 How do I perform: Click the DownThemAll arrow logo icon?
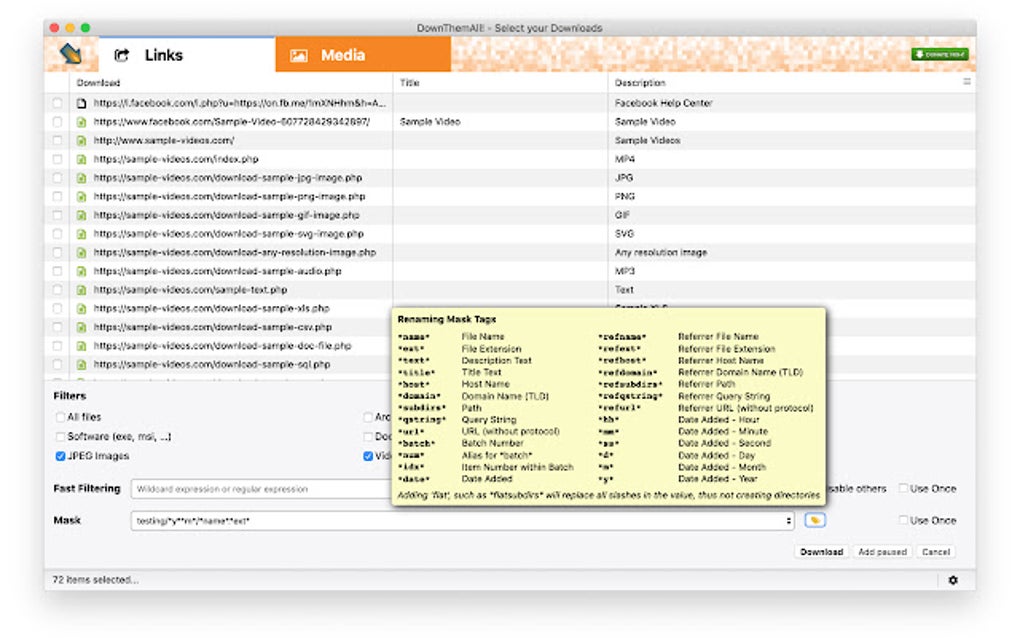[x=68, y=54]
